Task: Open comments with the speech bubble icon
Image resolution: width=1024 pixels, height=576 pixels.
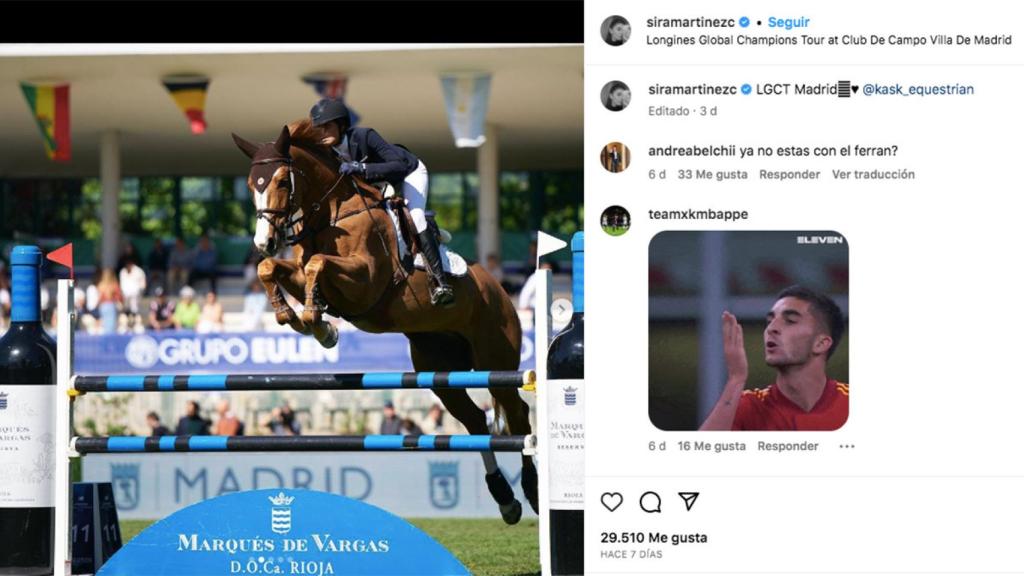Action: click(650, 502)
